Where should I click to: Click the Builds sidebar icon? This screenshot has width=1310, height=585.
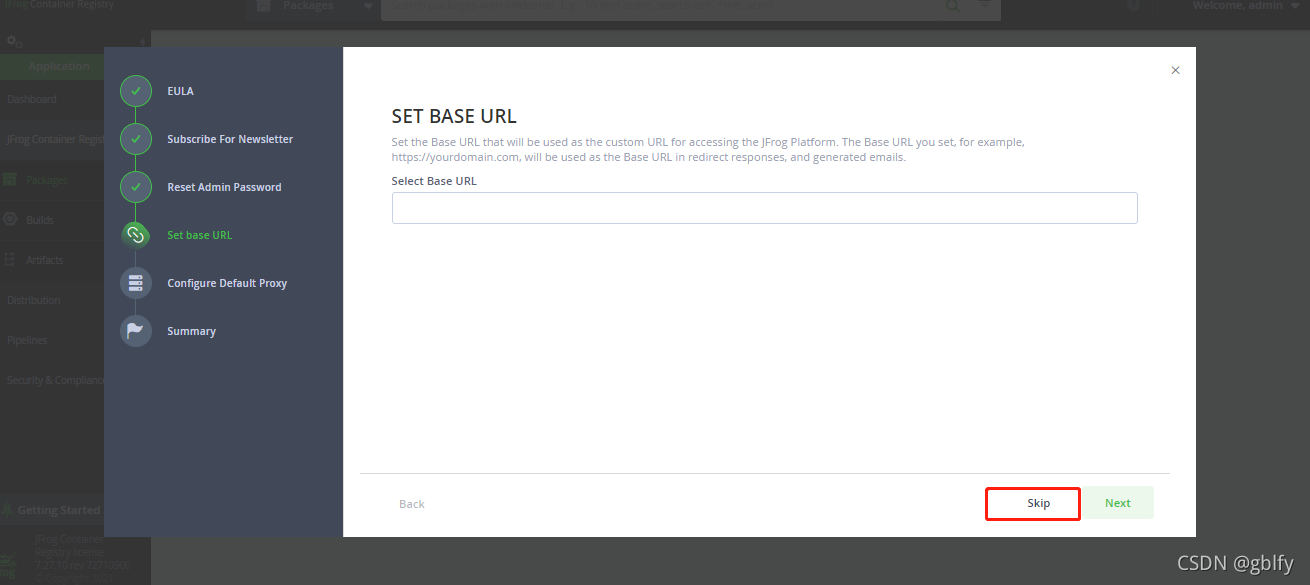tap(10, 220)
